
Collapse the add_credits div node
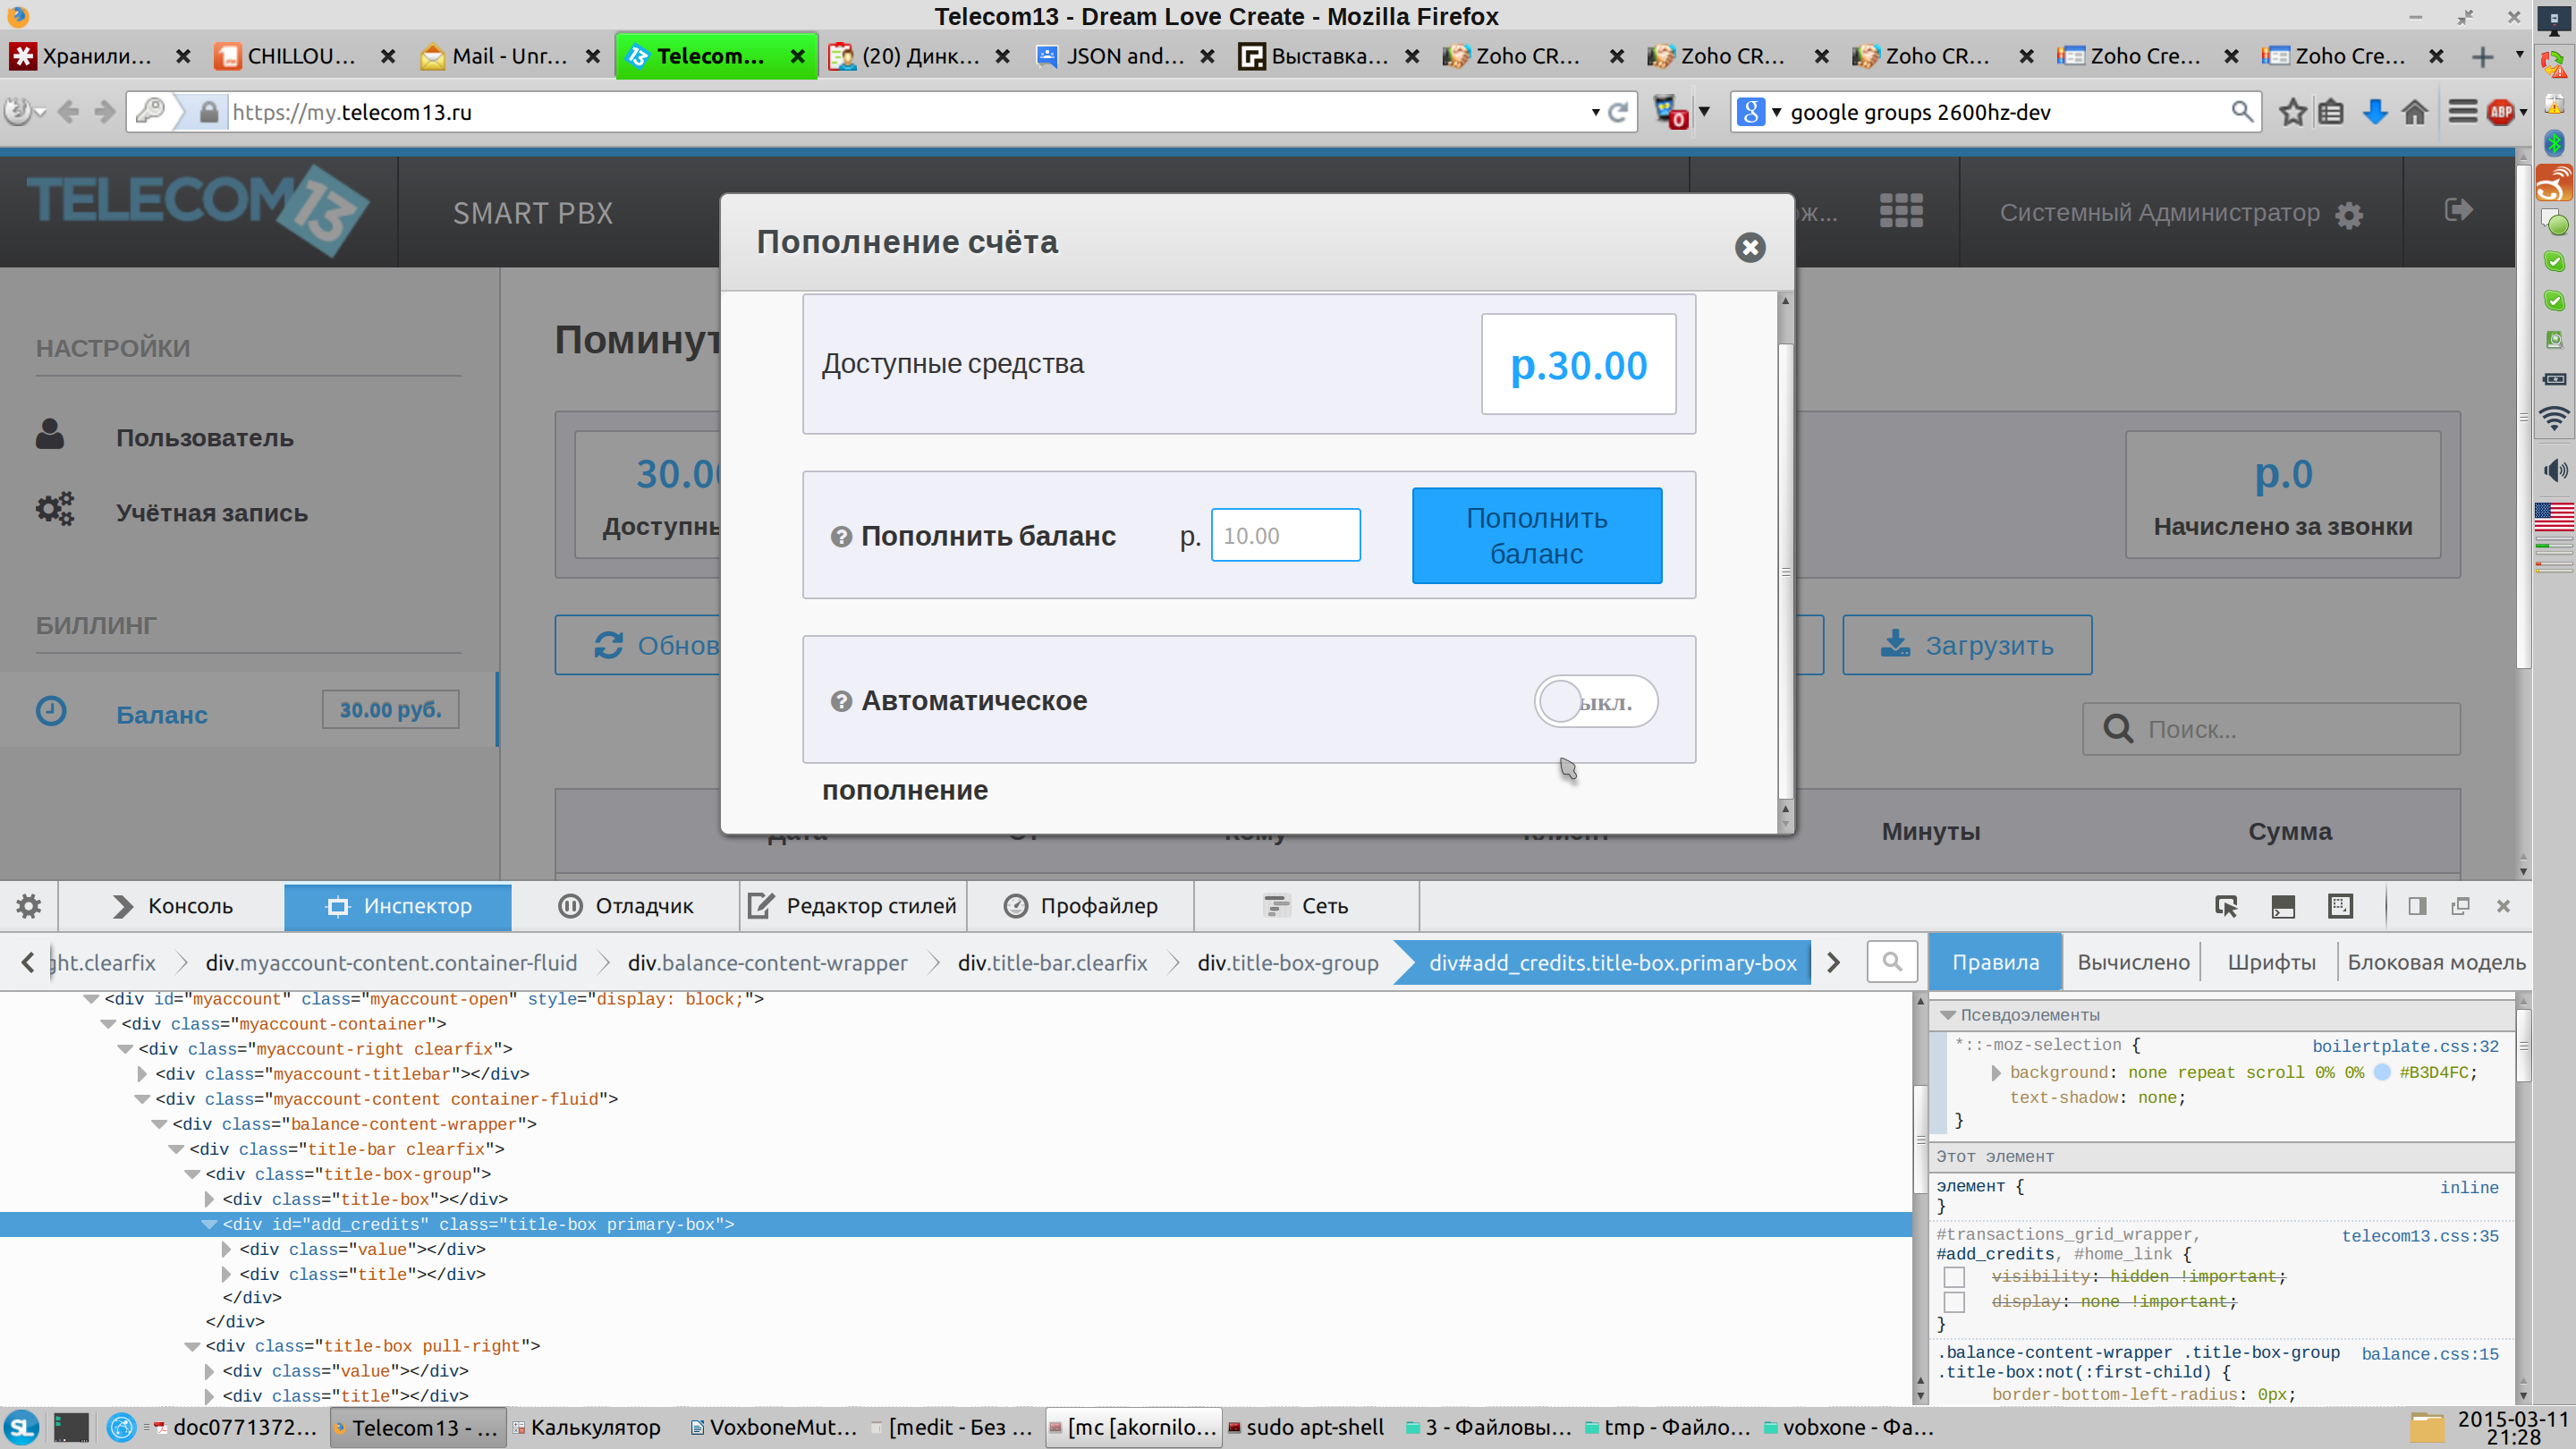point(209,1224)
